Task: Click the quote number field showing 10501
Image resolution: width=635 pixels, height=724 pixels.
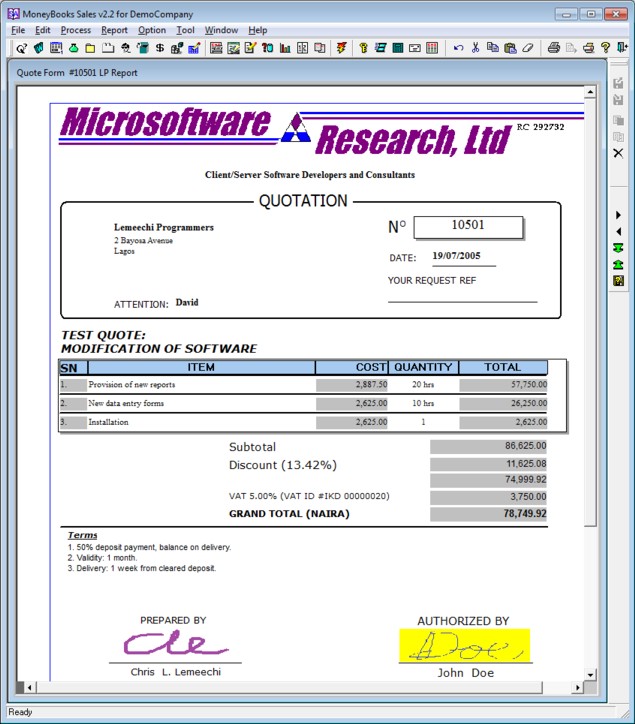Action: pos(468,227)
